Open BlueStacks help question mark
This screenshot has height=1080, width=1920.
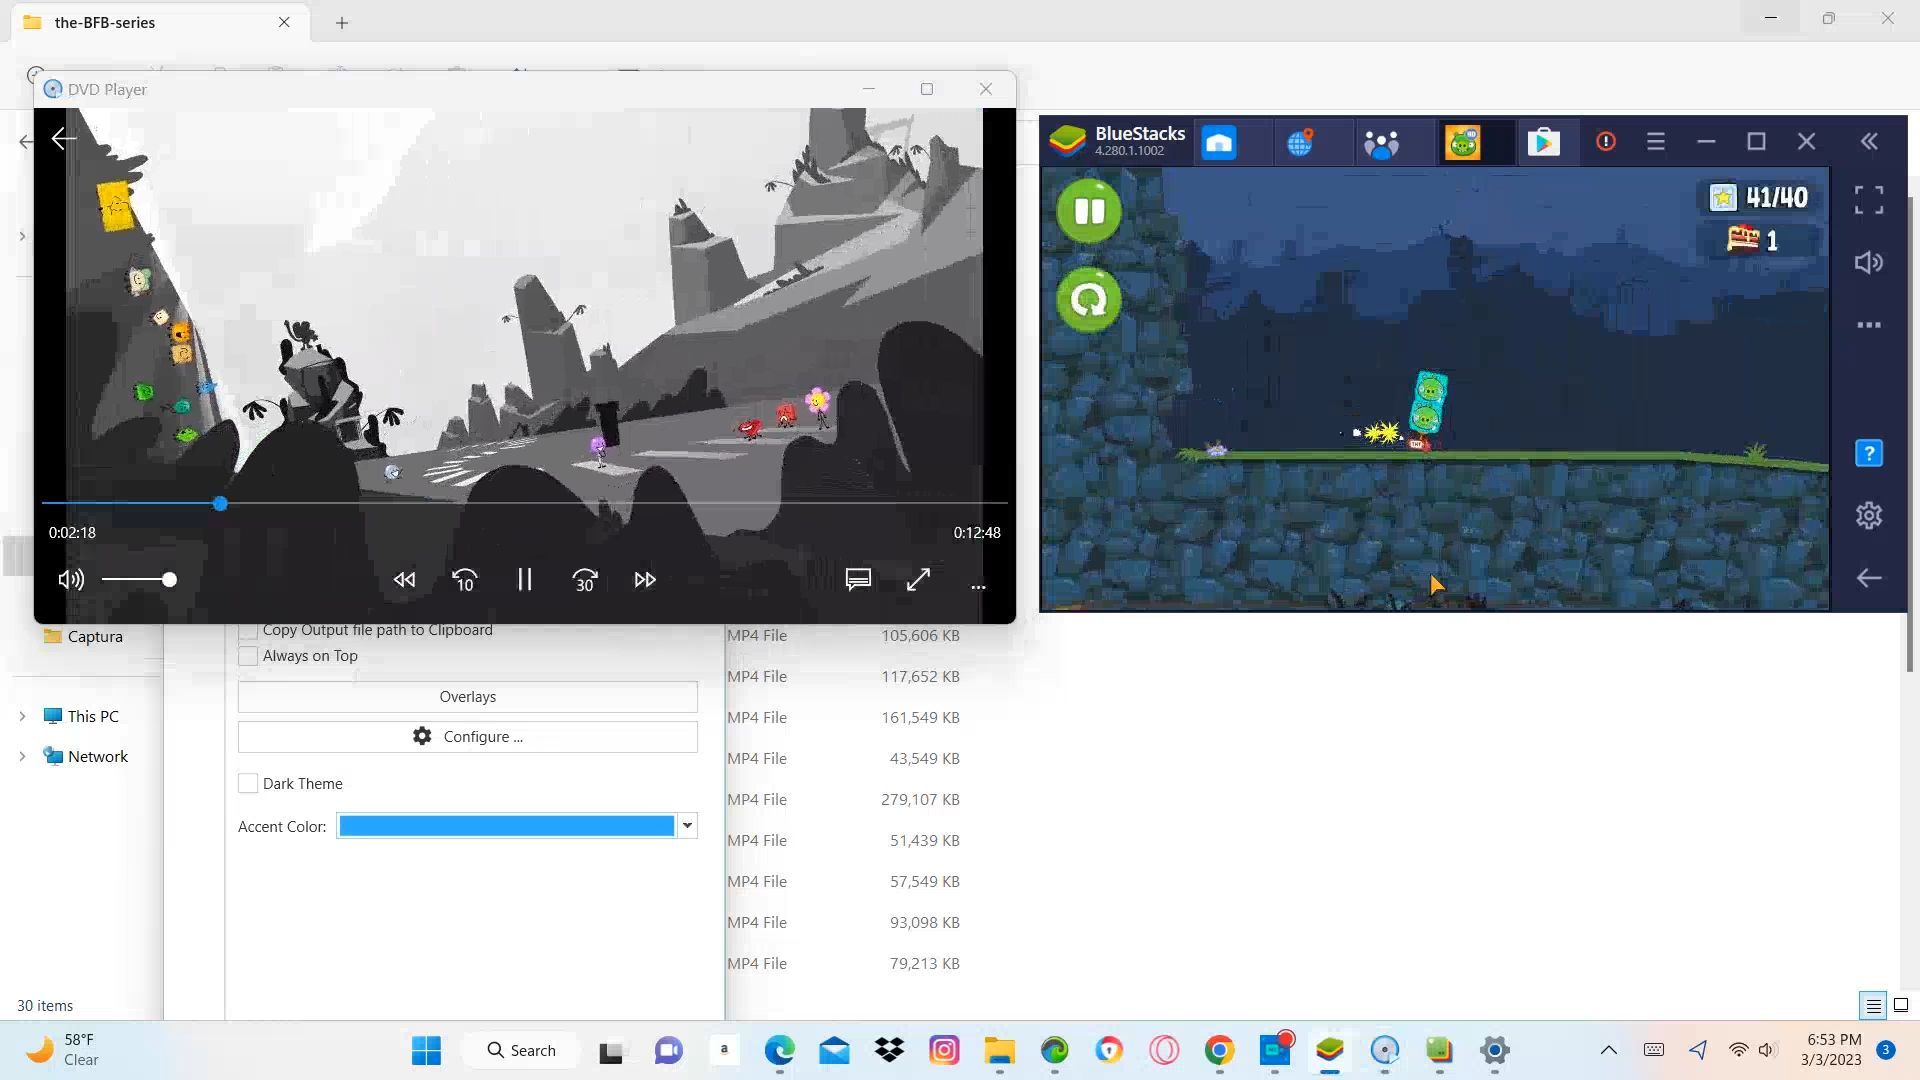tap(1869, 453)
